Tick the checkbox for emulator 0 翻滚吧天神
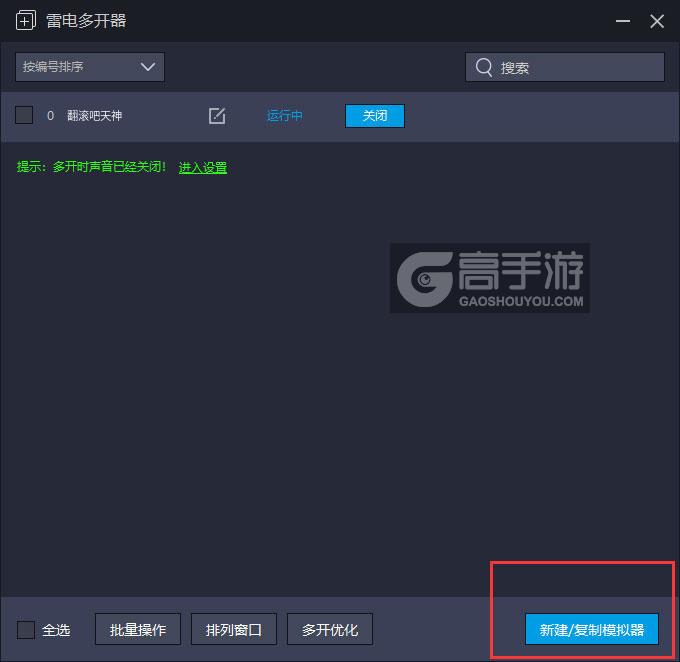The width and height of the screenshot is (680, 662). point(24,115)
